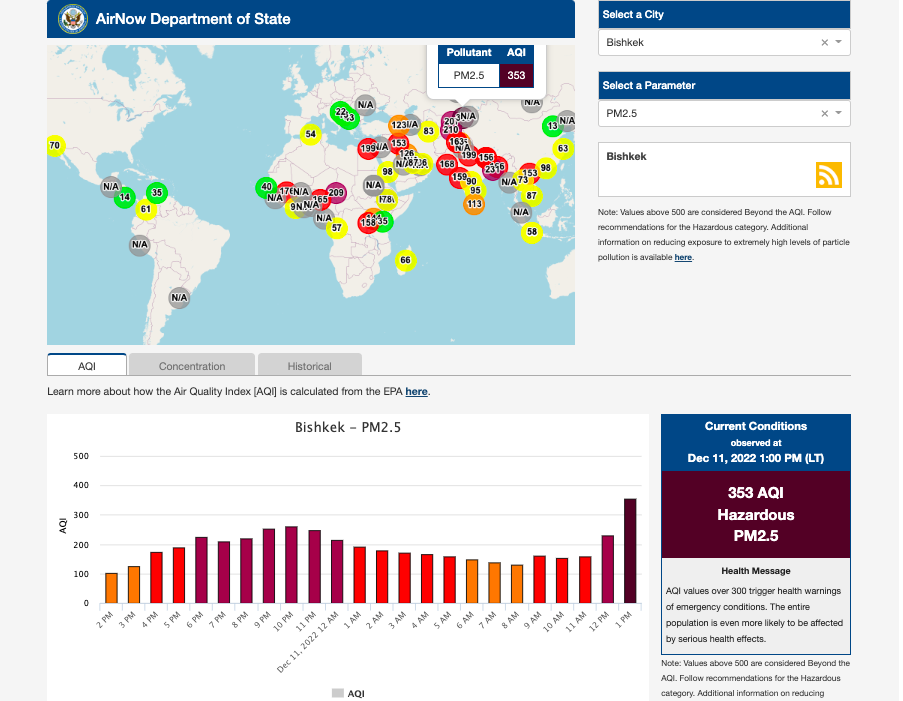Expand the Select a City dropdown arrow
This screenshot has height=701, width=903.
(x=838, y=43)
